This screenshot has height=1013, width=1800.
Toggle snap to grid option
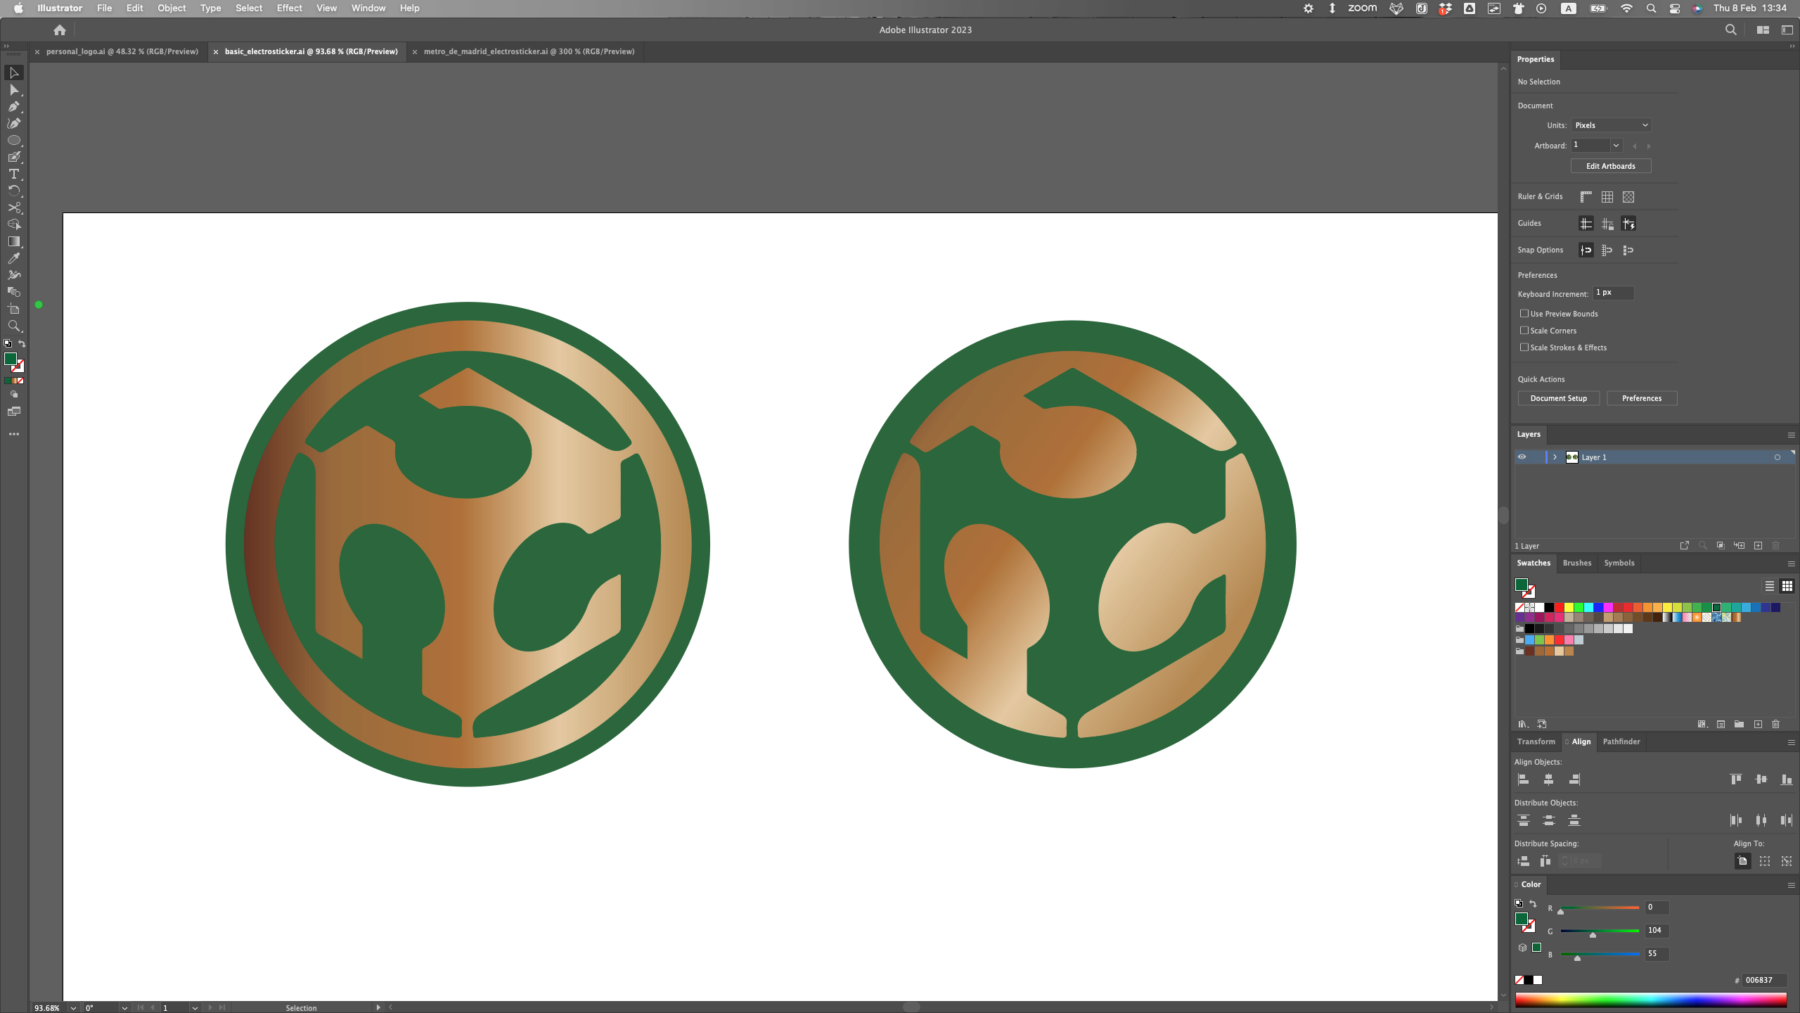(x=1607, y=250)
